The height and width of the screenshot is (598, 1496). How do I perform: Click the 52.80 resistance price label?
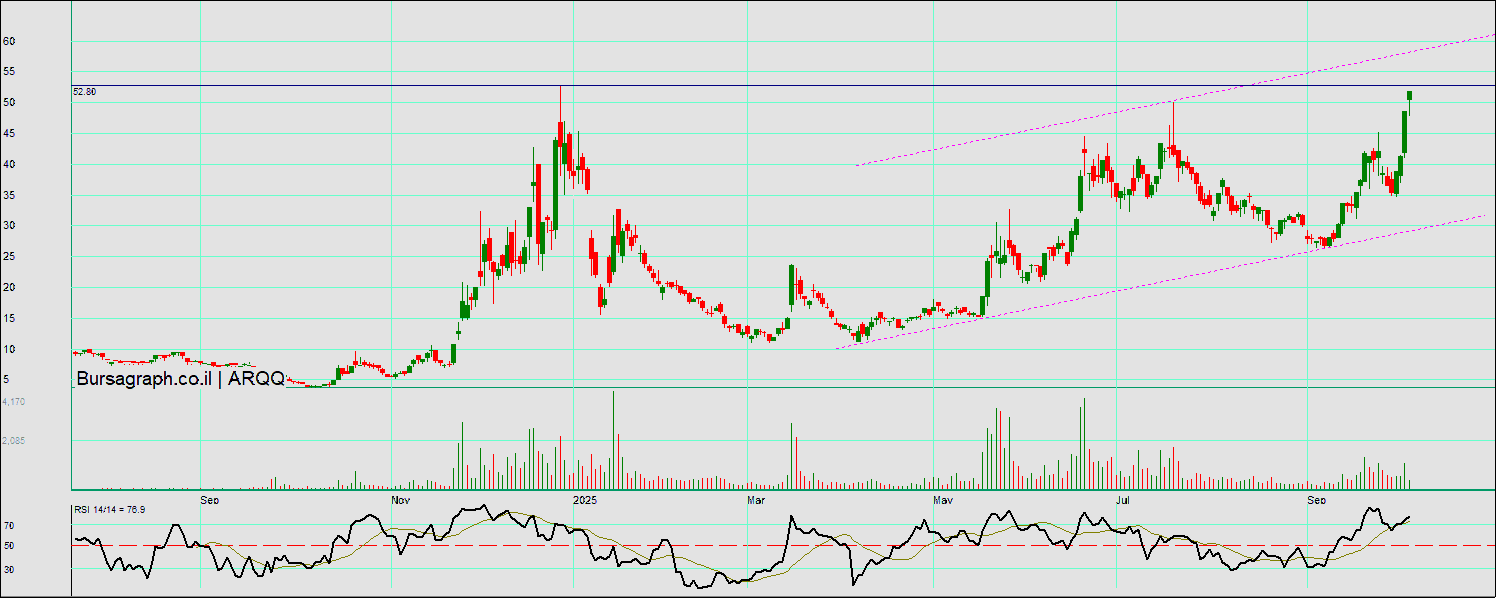[84, 92]
